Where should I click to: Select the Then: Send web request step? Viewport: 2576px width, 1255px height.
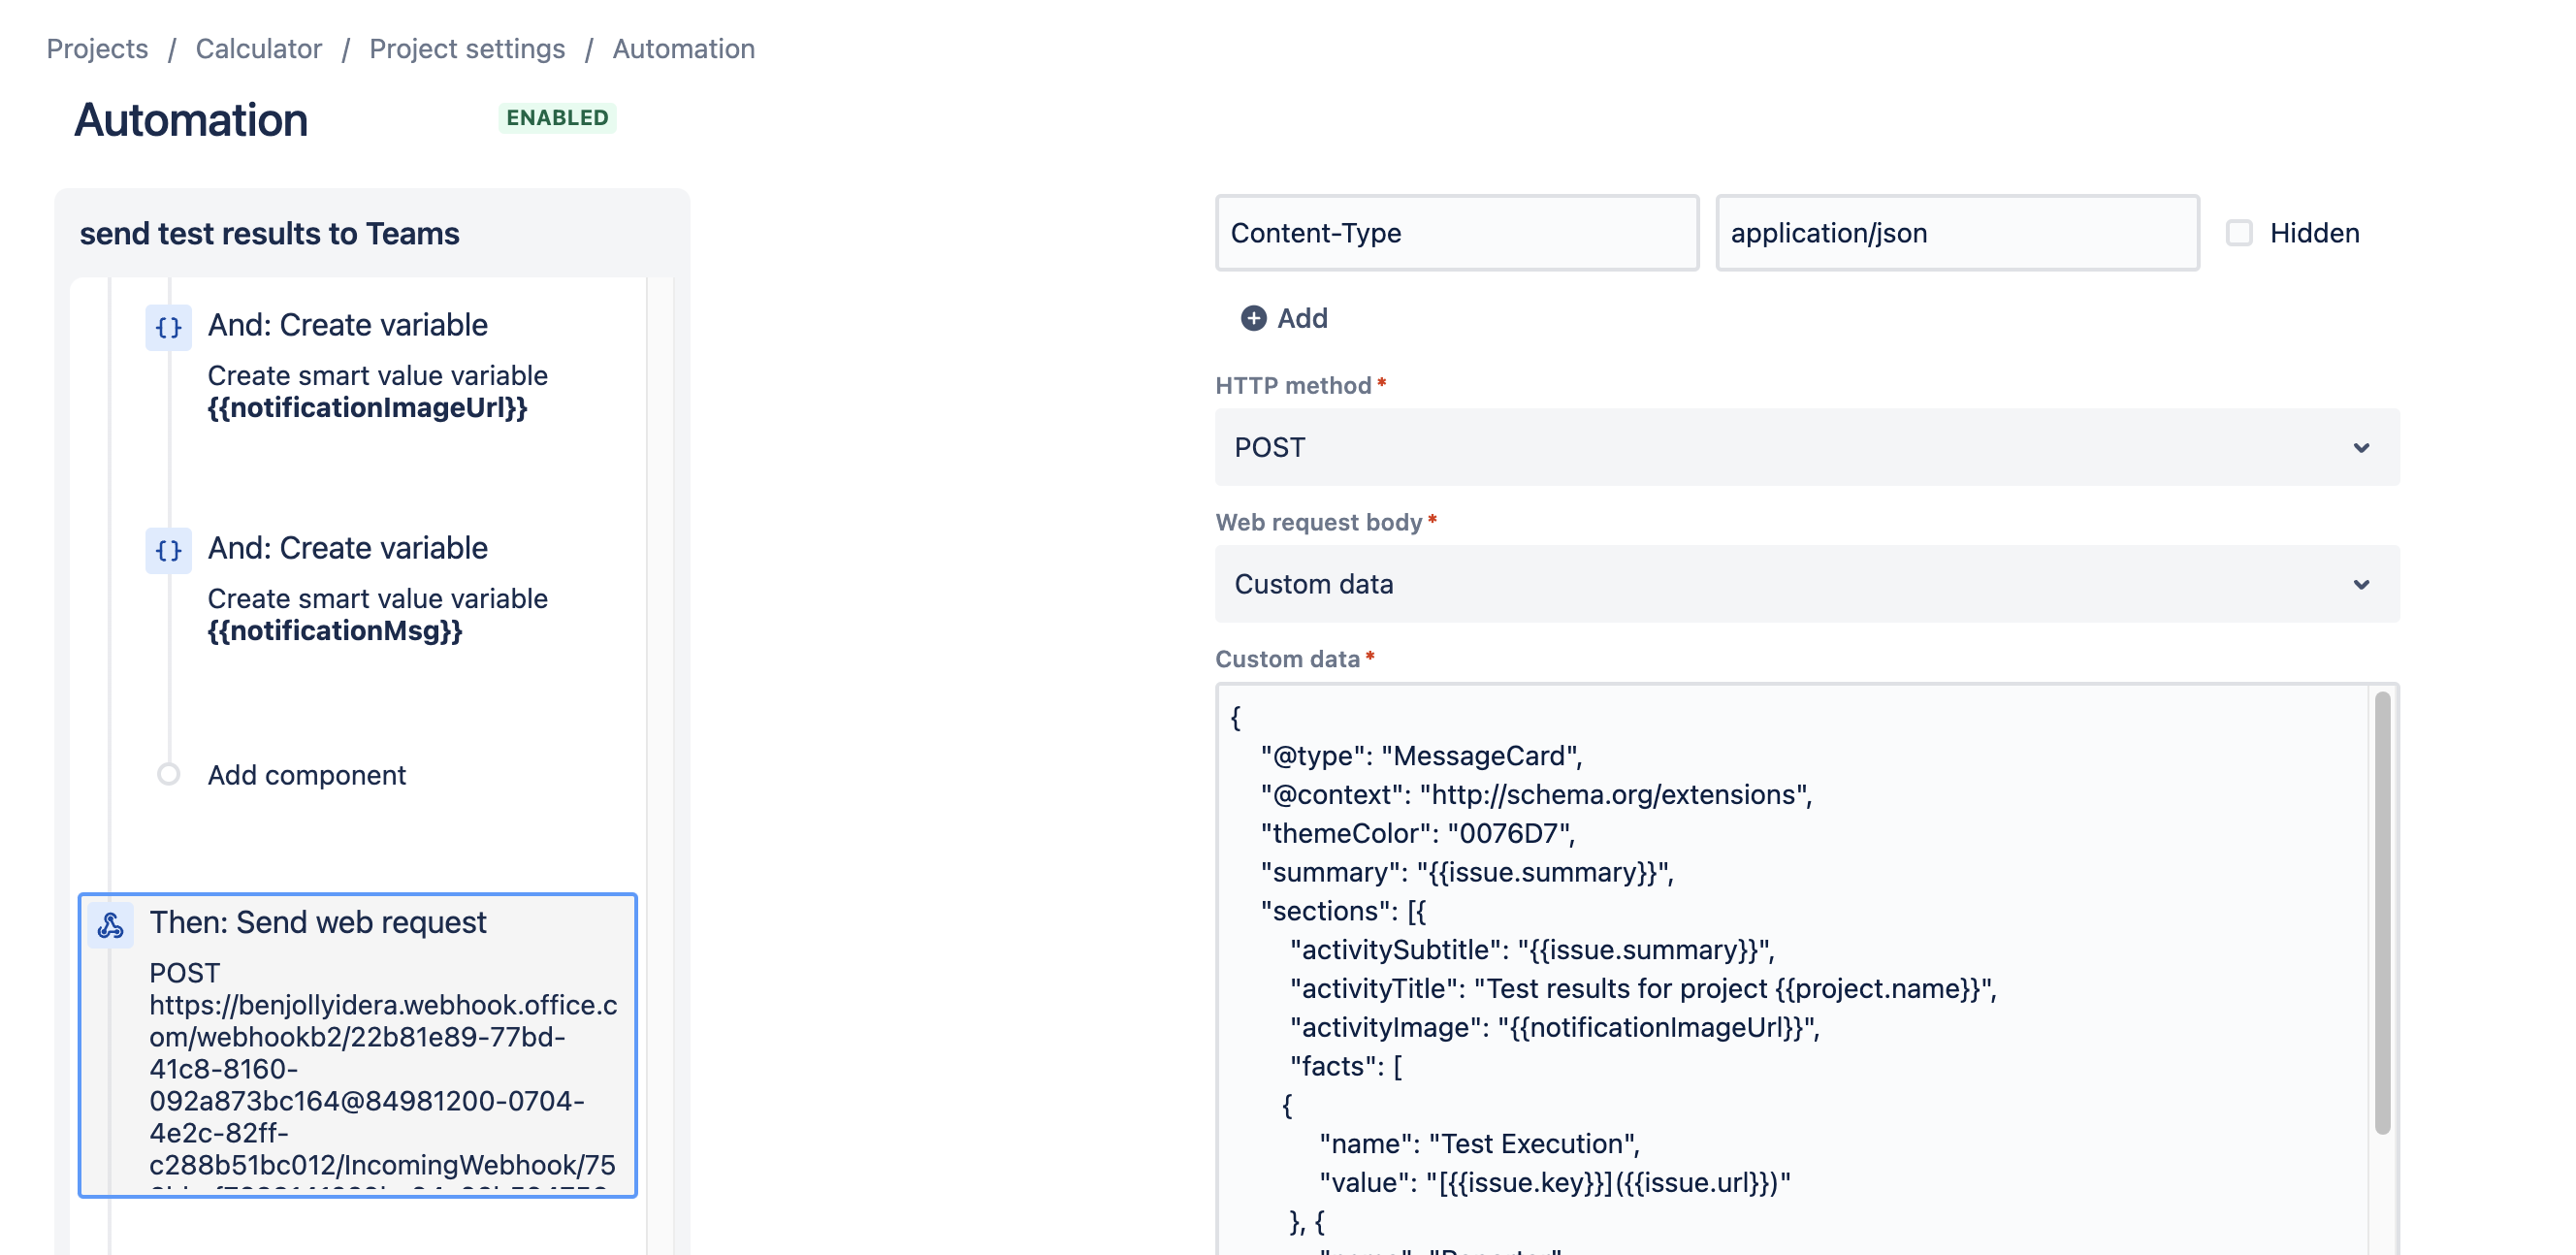(358, 1045)
